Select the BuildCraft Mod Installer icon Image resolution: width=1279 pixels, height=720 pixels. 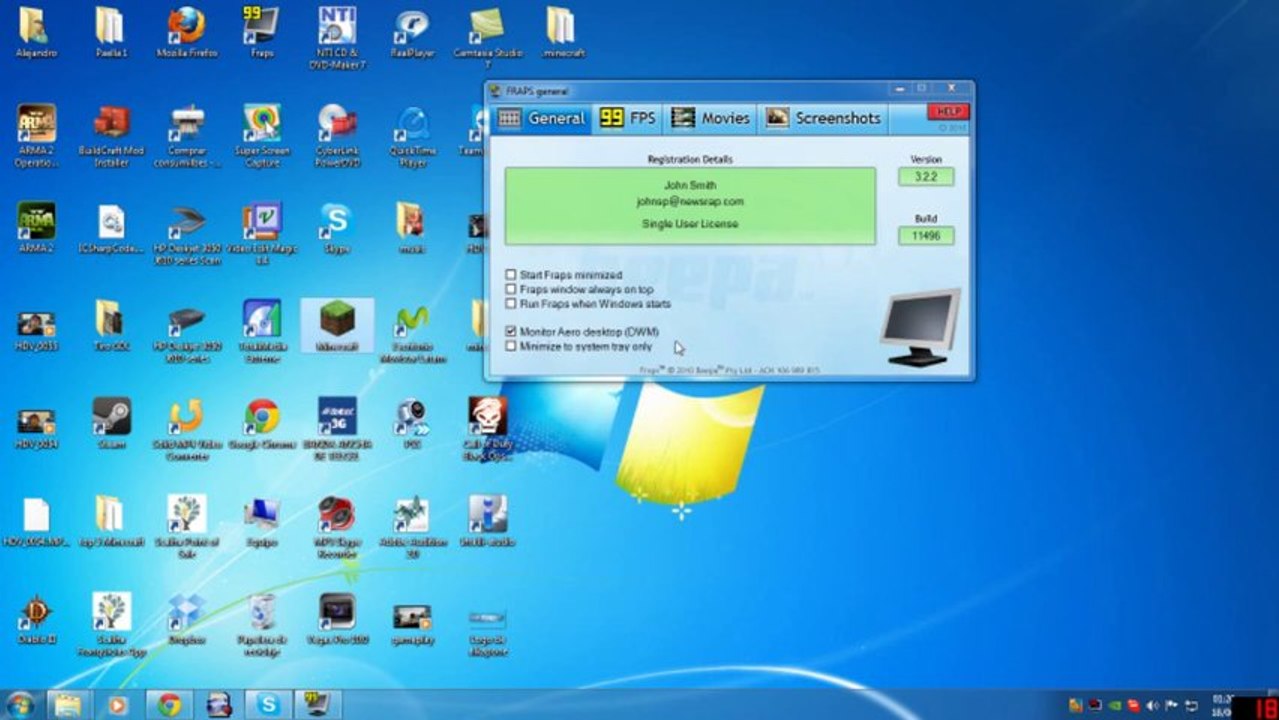111,135
